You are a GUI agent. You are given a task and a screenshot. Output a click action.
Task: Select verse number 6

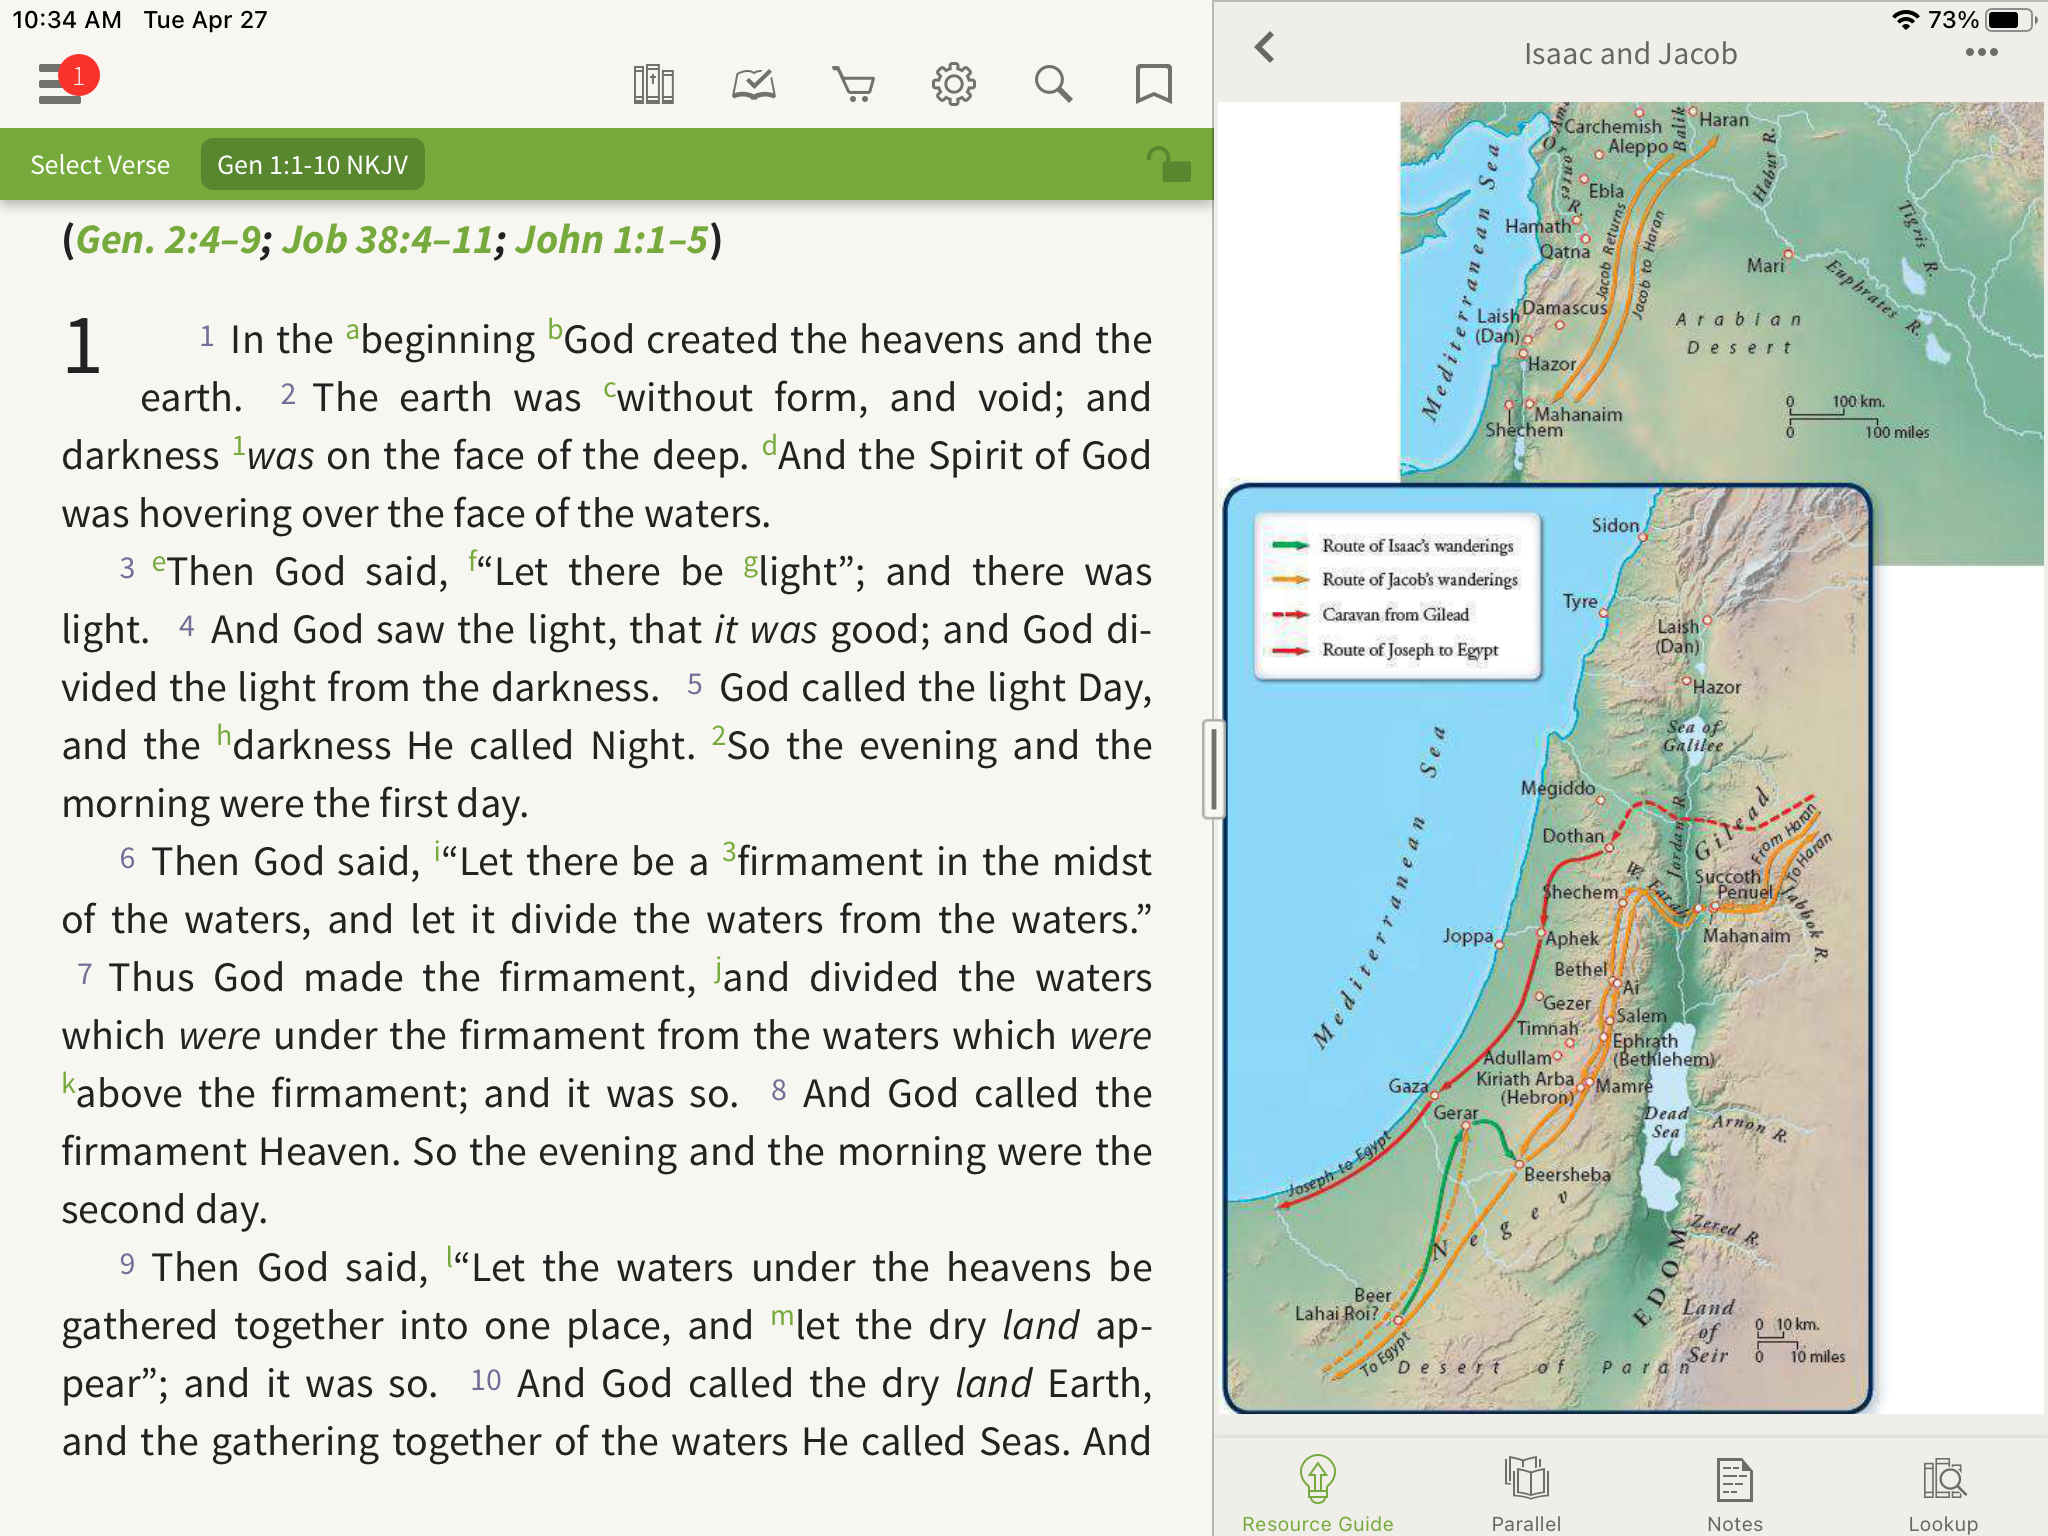[127, 859]
